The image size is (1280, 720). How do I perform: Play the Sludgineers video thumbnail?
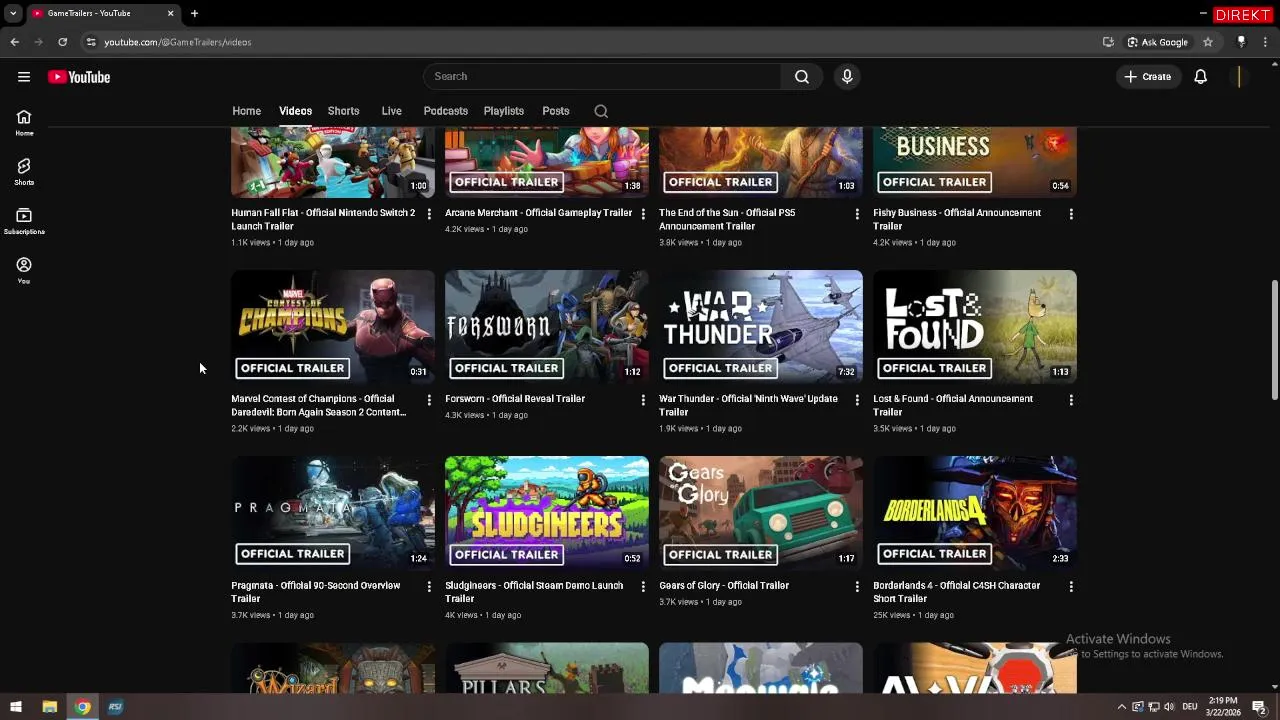coord(547,513)
